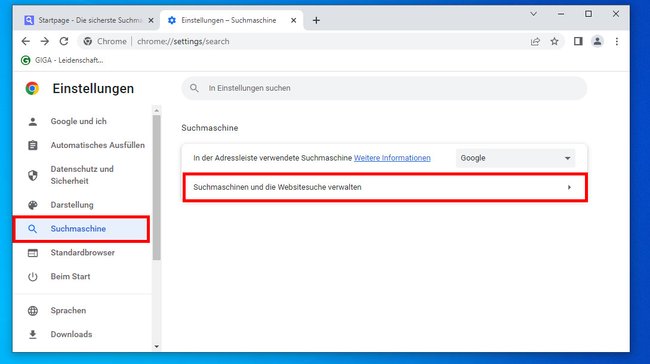Open the GIGA bookmark

(62, 61)
